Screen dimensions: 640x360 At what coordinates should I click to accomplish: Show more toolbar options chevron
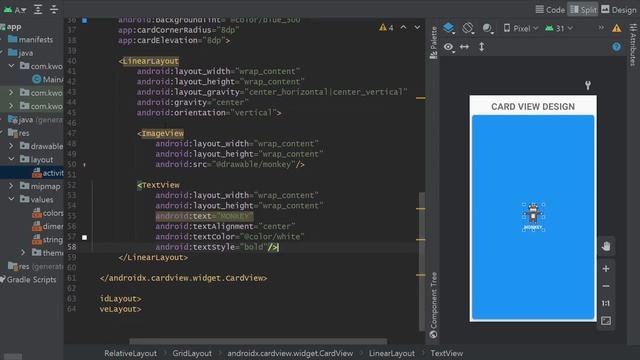point(601,28)
